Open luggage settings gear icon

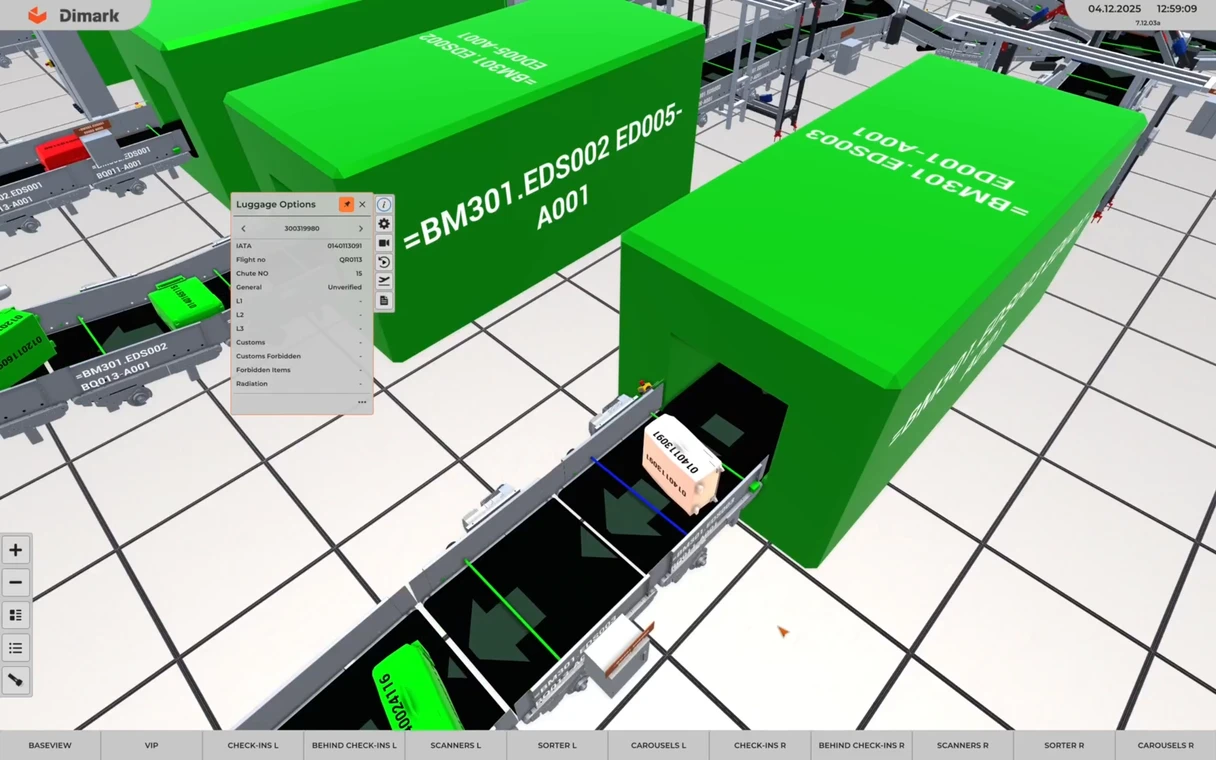coord(384,224)
